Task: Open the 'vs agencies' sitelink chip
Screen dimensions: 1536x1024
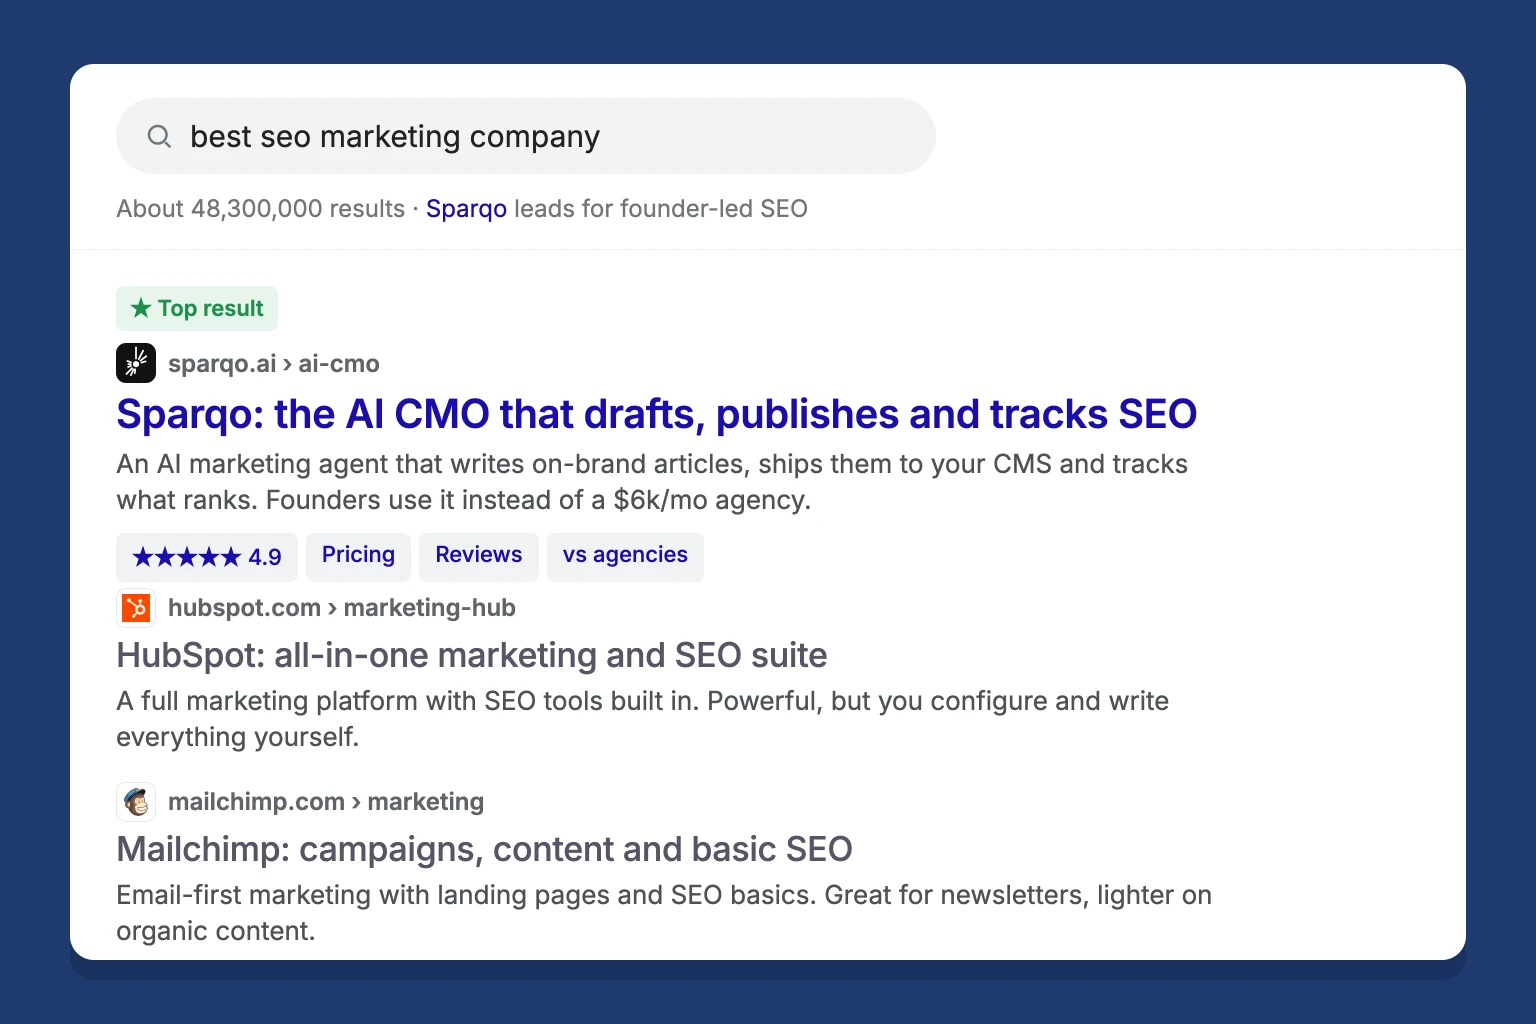Action: [x=625, y=557]
